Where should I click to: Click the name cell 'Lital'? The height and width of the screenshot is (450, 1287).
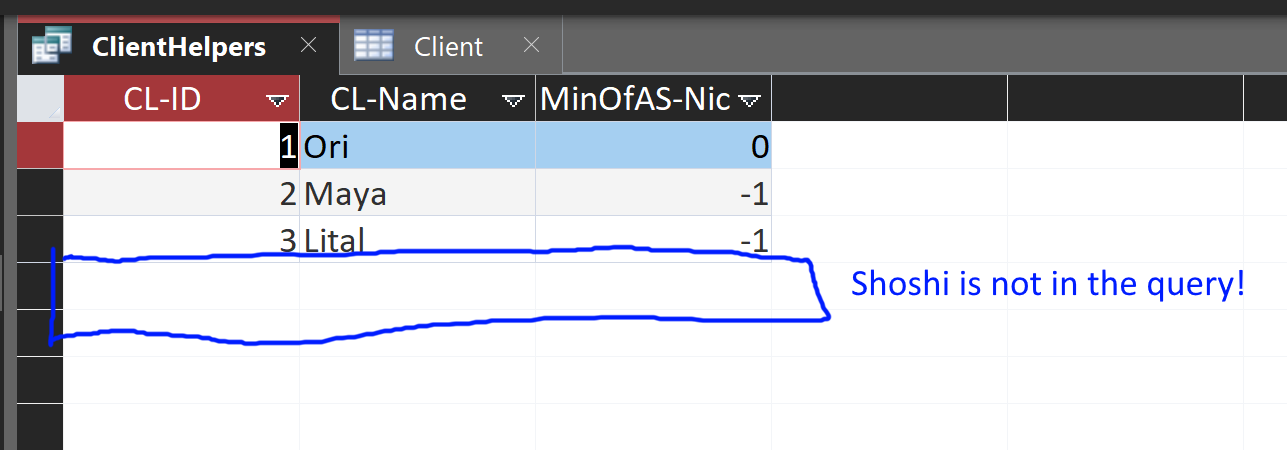[417, 240]
